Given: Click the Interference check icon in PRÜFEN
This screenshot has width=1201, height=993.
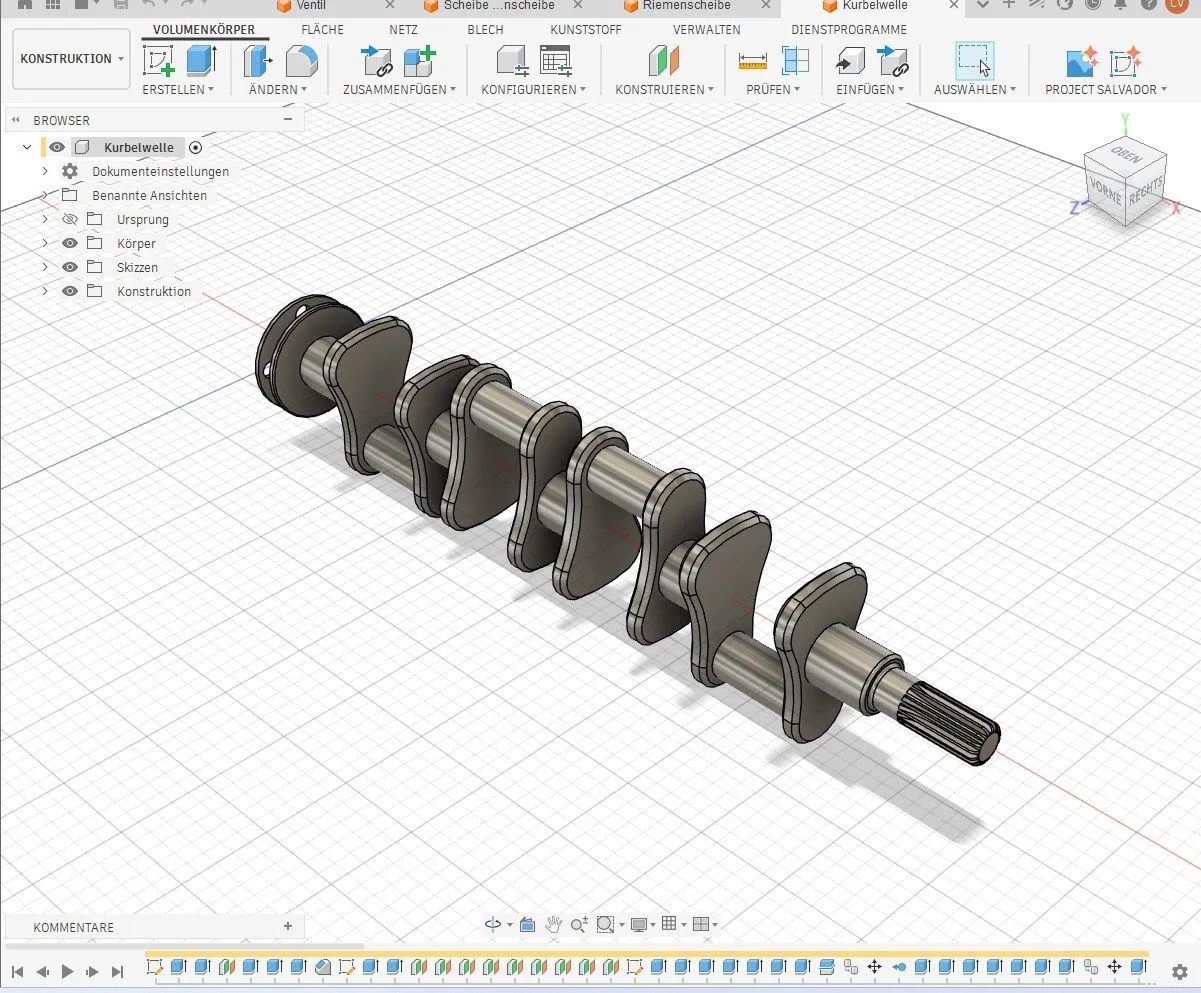Looking at the screenshot, I should pyautogui.click(x=795, y=62).
